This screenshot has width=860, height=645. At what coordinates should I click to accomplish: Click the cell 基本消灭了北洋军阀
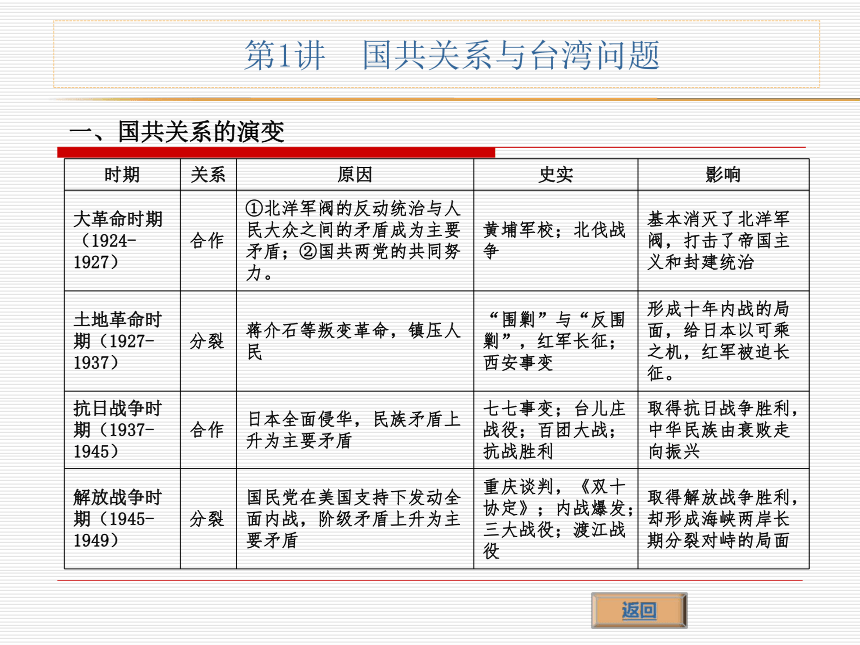(x=723, y=240)
